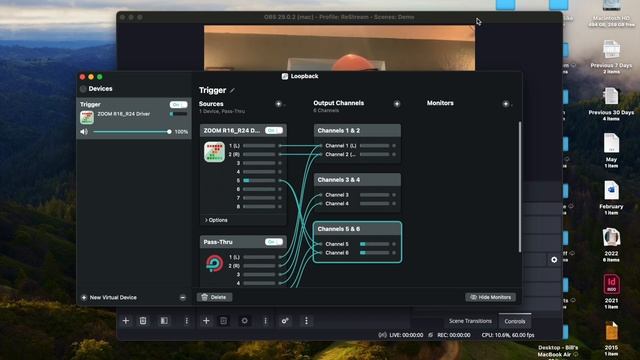640x360 pixels.
Task: Toggle the Pass-Thru source On switch
Action: [x=273, y=242]
